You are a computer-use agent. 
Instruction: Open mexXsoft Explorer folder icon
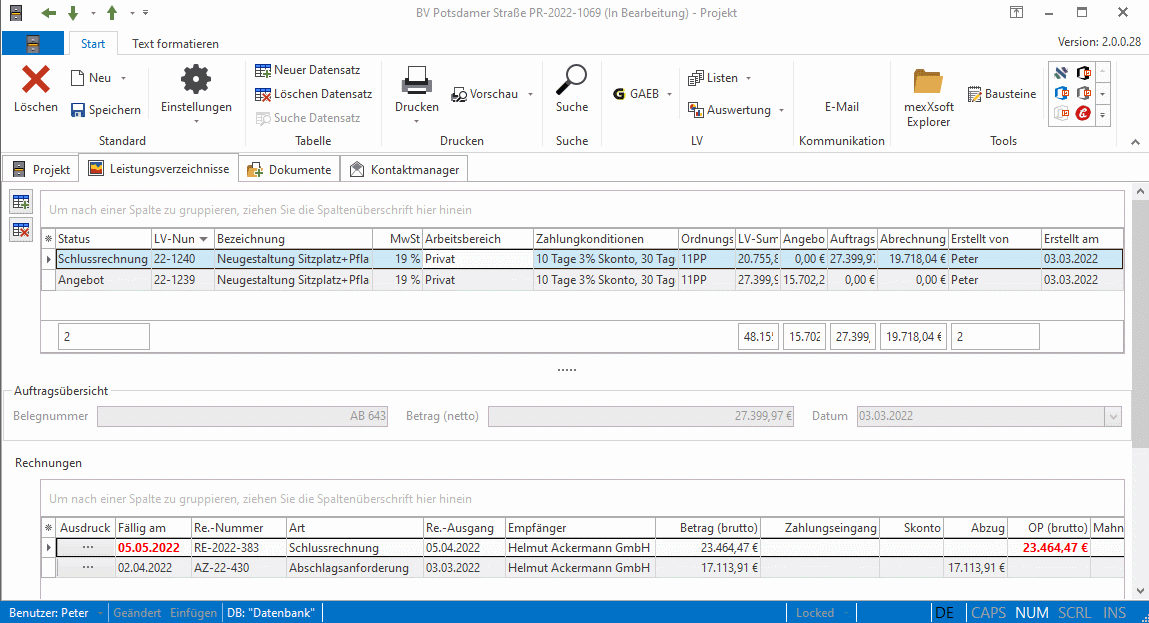[x=928, y=81]
